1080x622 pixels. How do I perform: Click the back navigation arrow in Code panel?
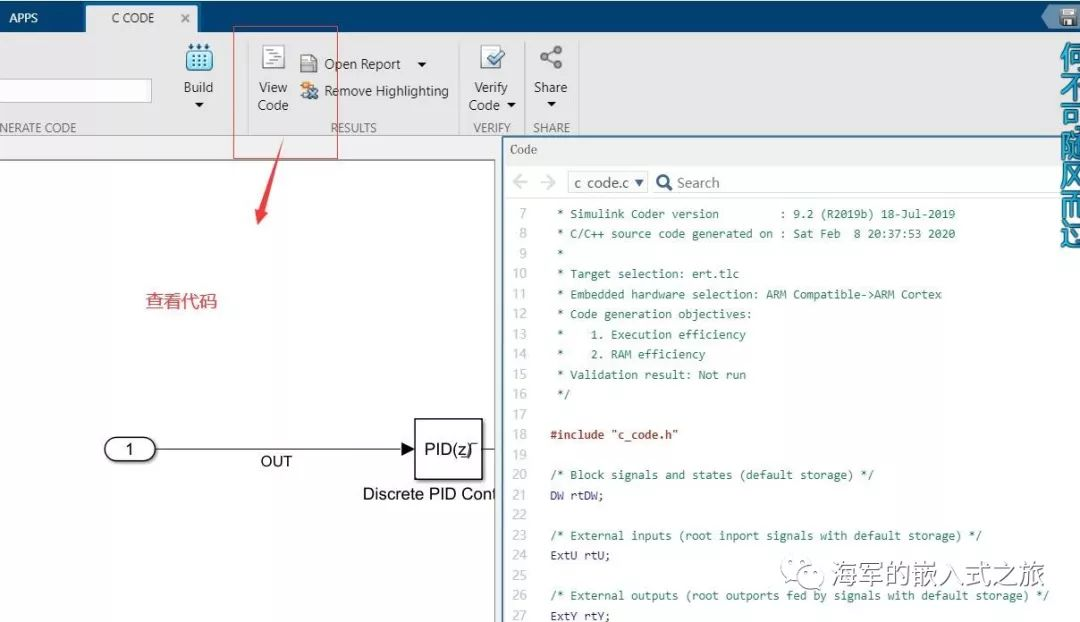tap(519, 182)
